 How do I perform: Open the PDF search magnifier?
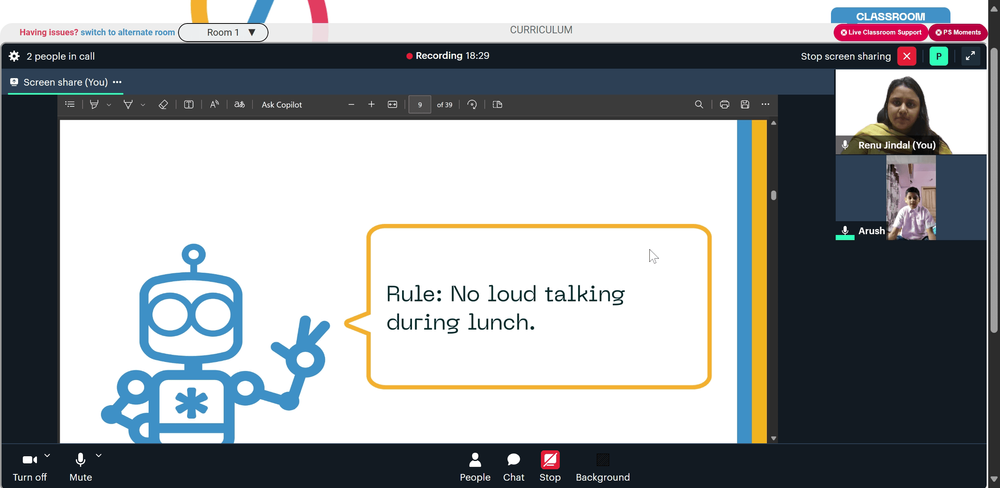699,105
